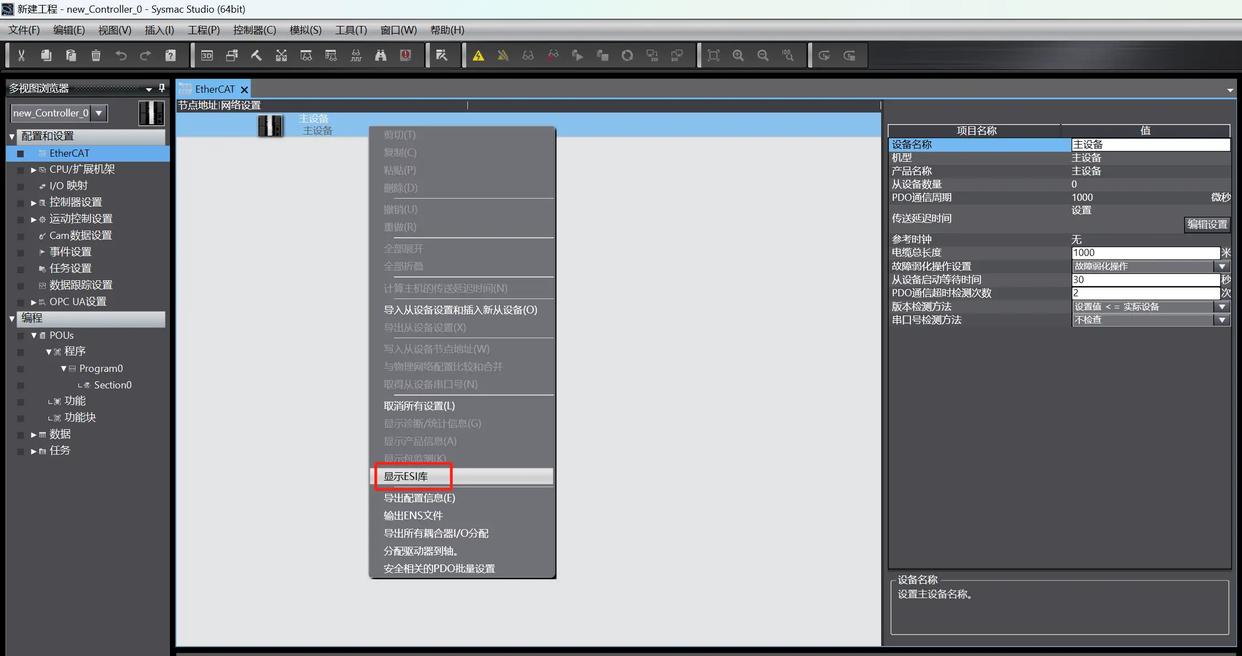The image size is (1242, 656).
Task: Choose 导入从设备设置和插入新从设备 menu entry
Action: 460,310
